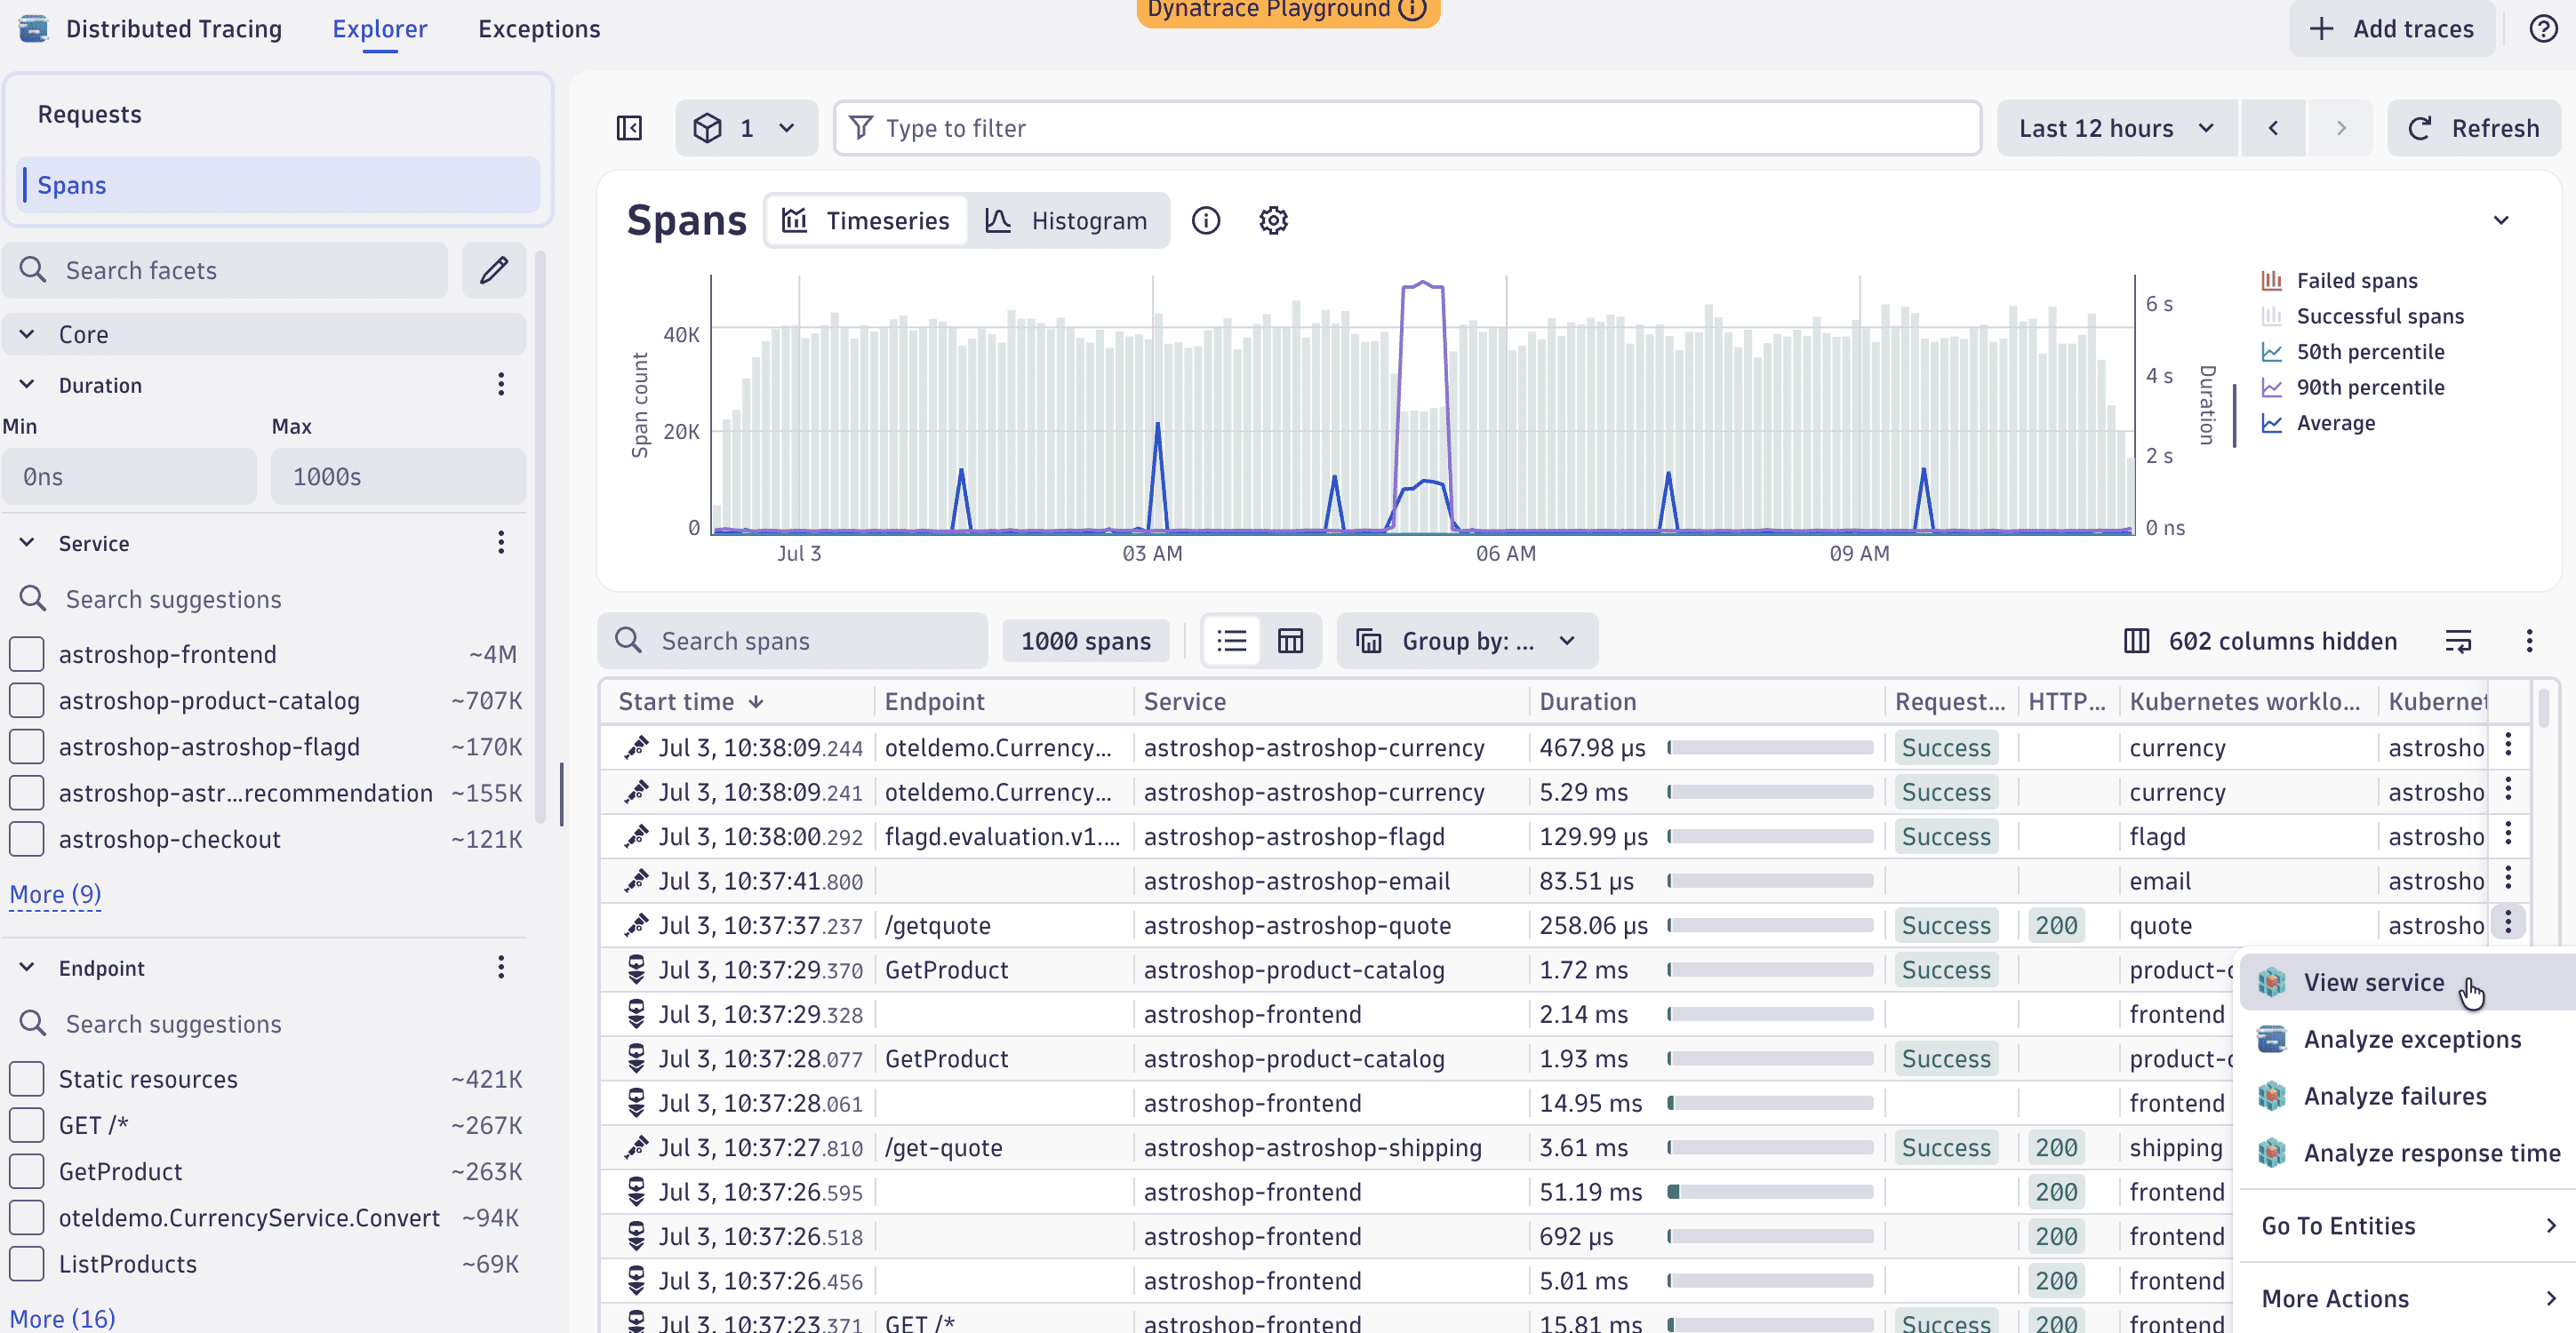
Task: Toggle the sidebar panel collapse icon
Action: pos(629,128)
